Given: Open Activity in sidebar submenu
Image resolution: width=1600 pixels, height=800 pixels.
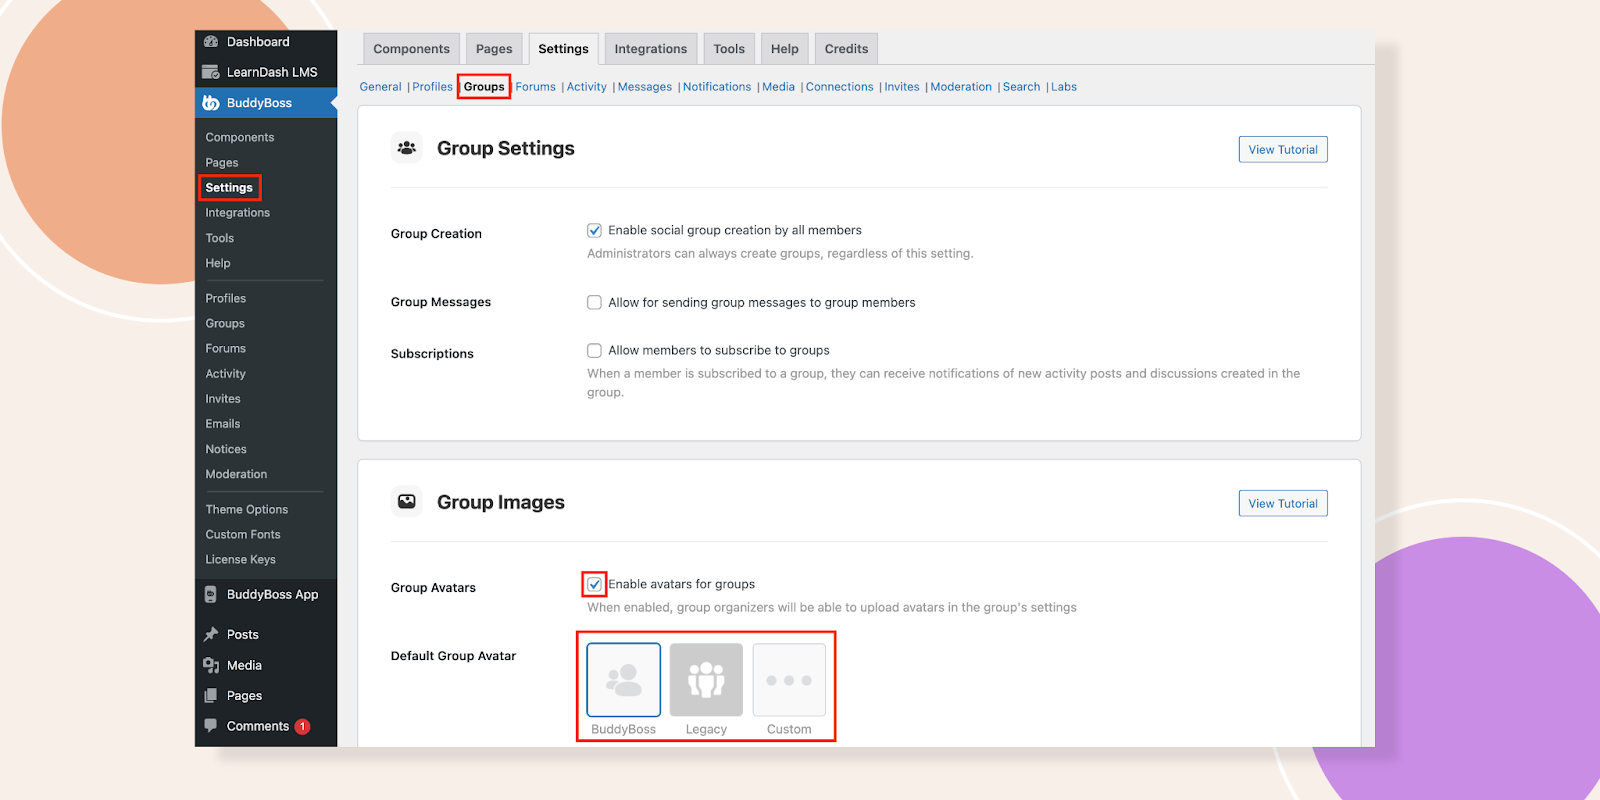Looking at the screenshot, I should point(226,373).
